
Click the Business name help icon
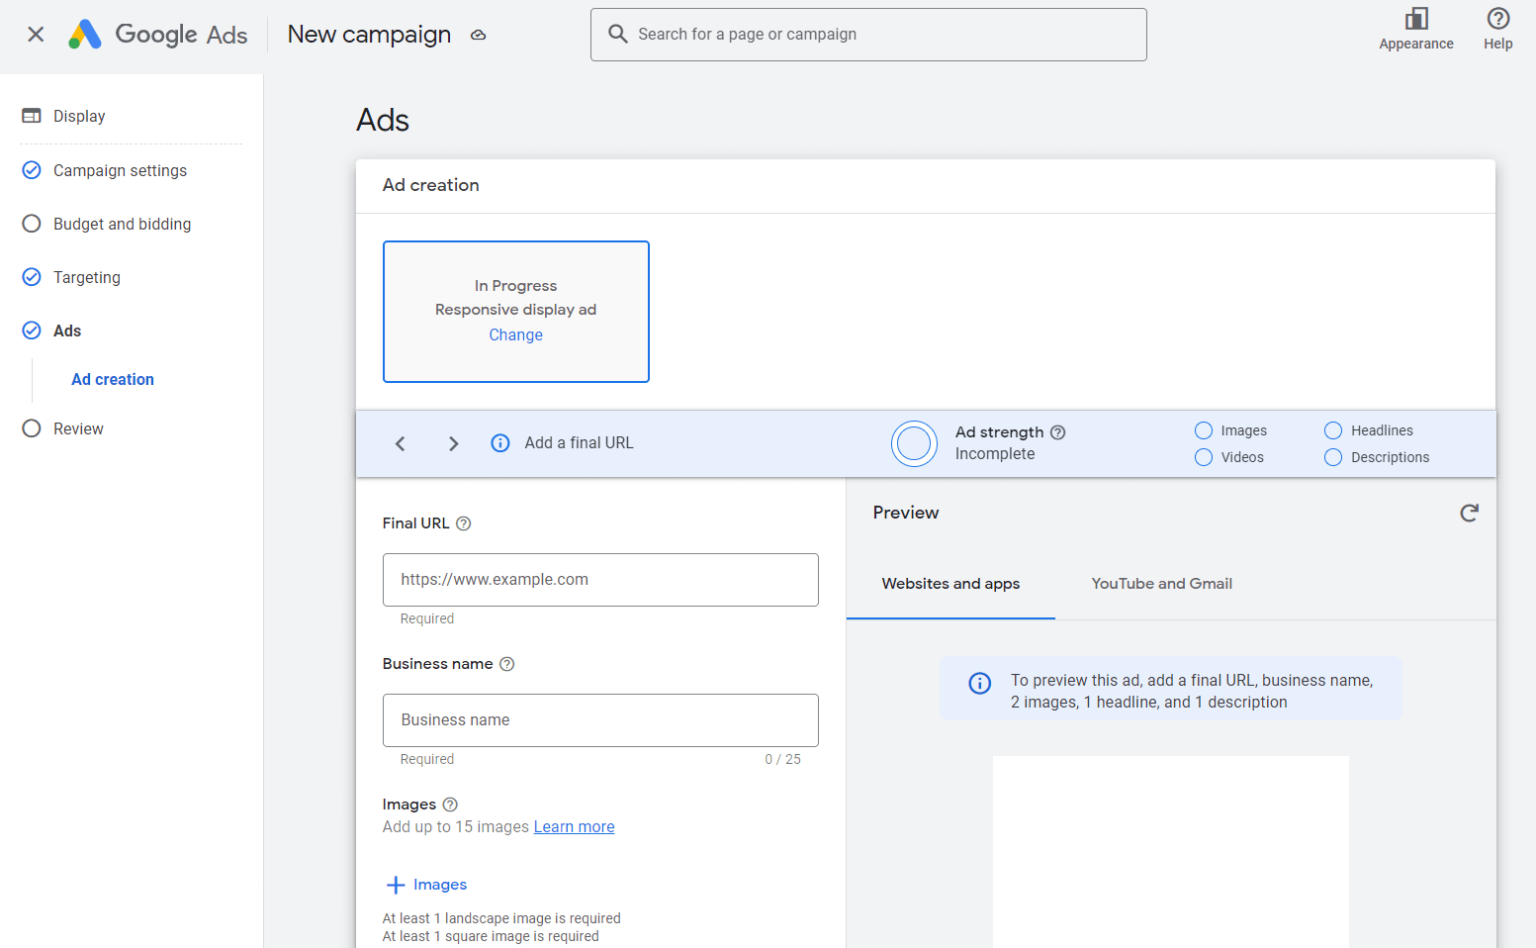tap(508, 664)
